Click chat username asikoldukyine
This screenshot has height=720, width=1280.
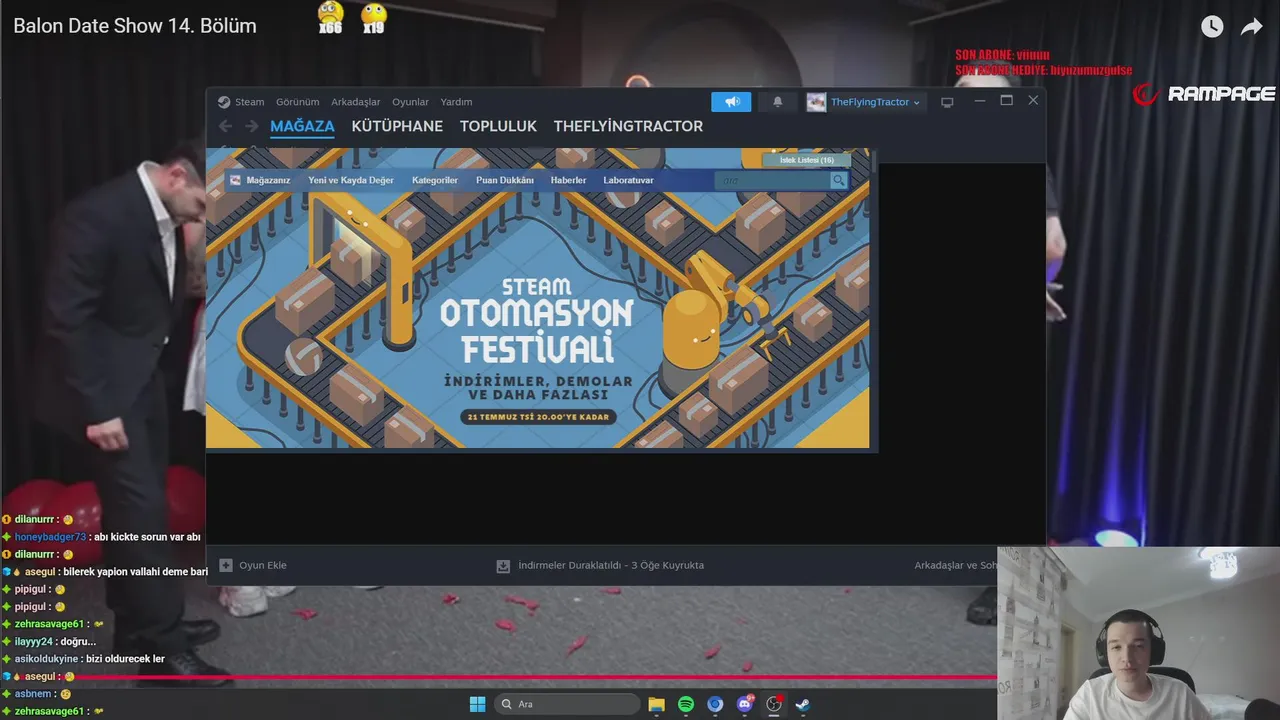(x=46, y=659)
